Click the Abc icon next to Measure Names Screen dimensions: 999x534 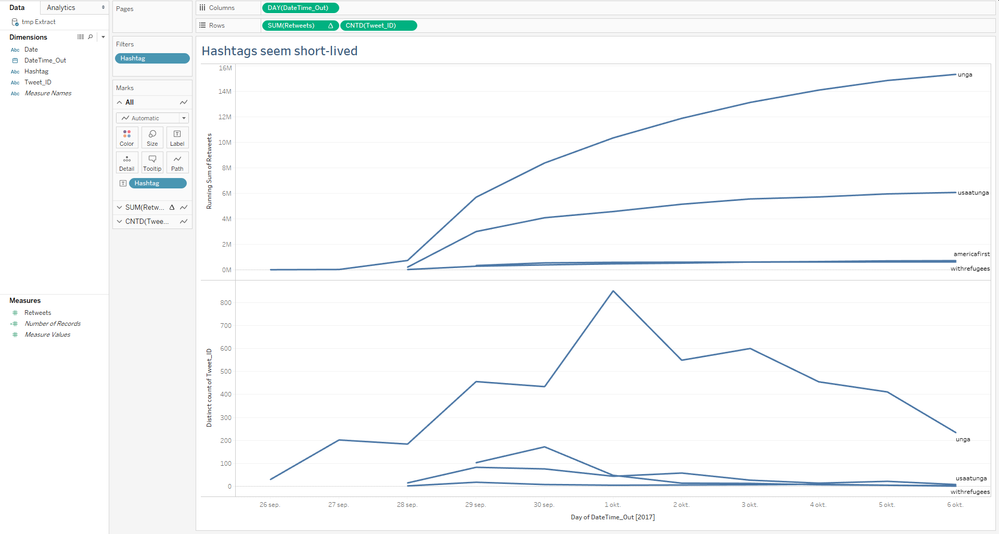15,93
